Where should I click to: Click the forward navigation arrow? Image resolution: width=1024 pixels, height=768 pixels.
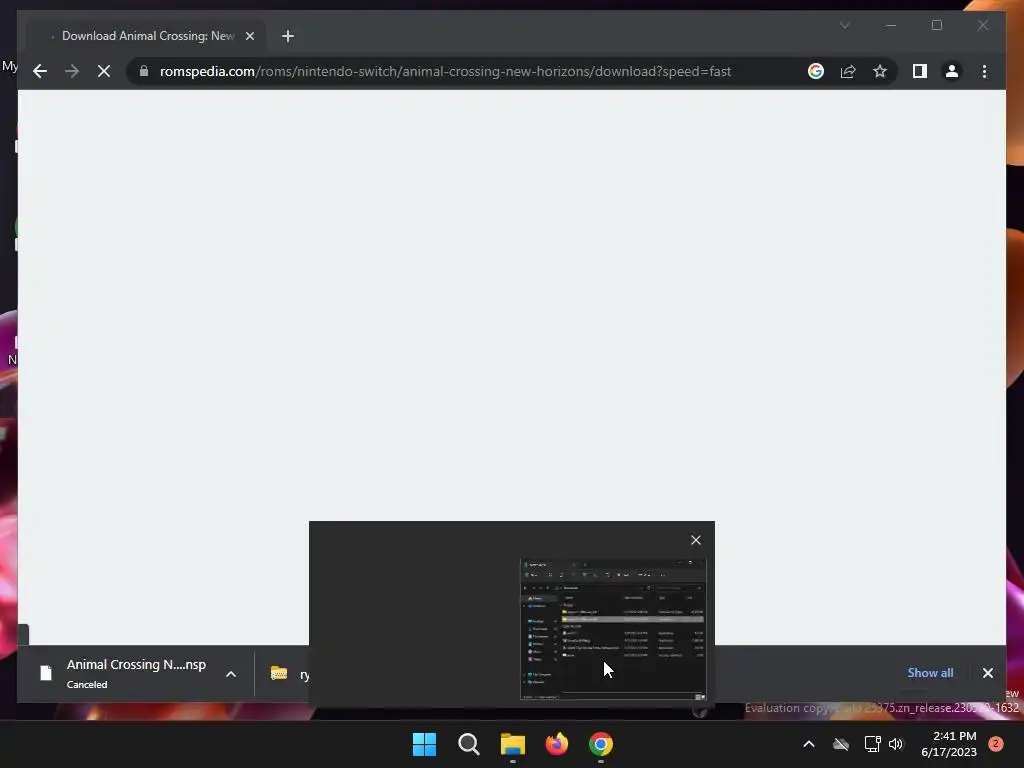coord(72,71)
